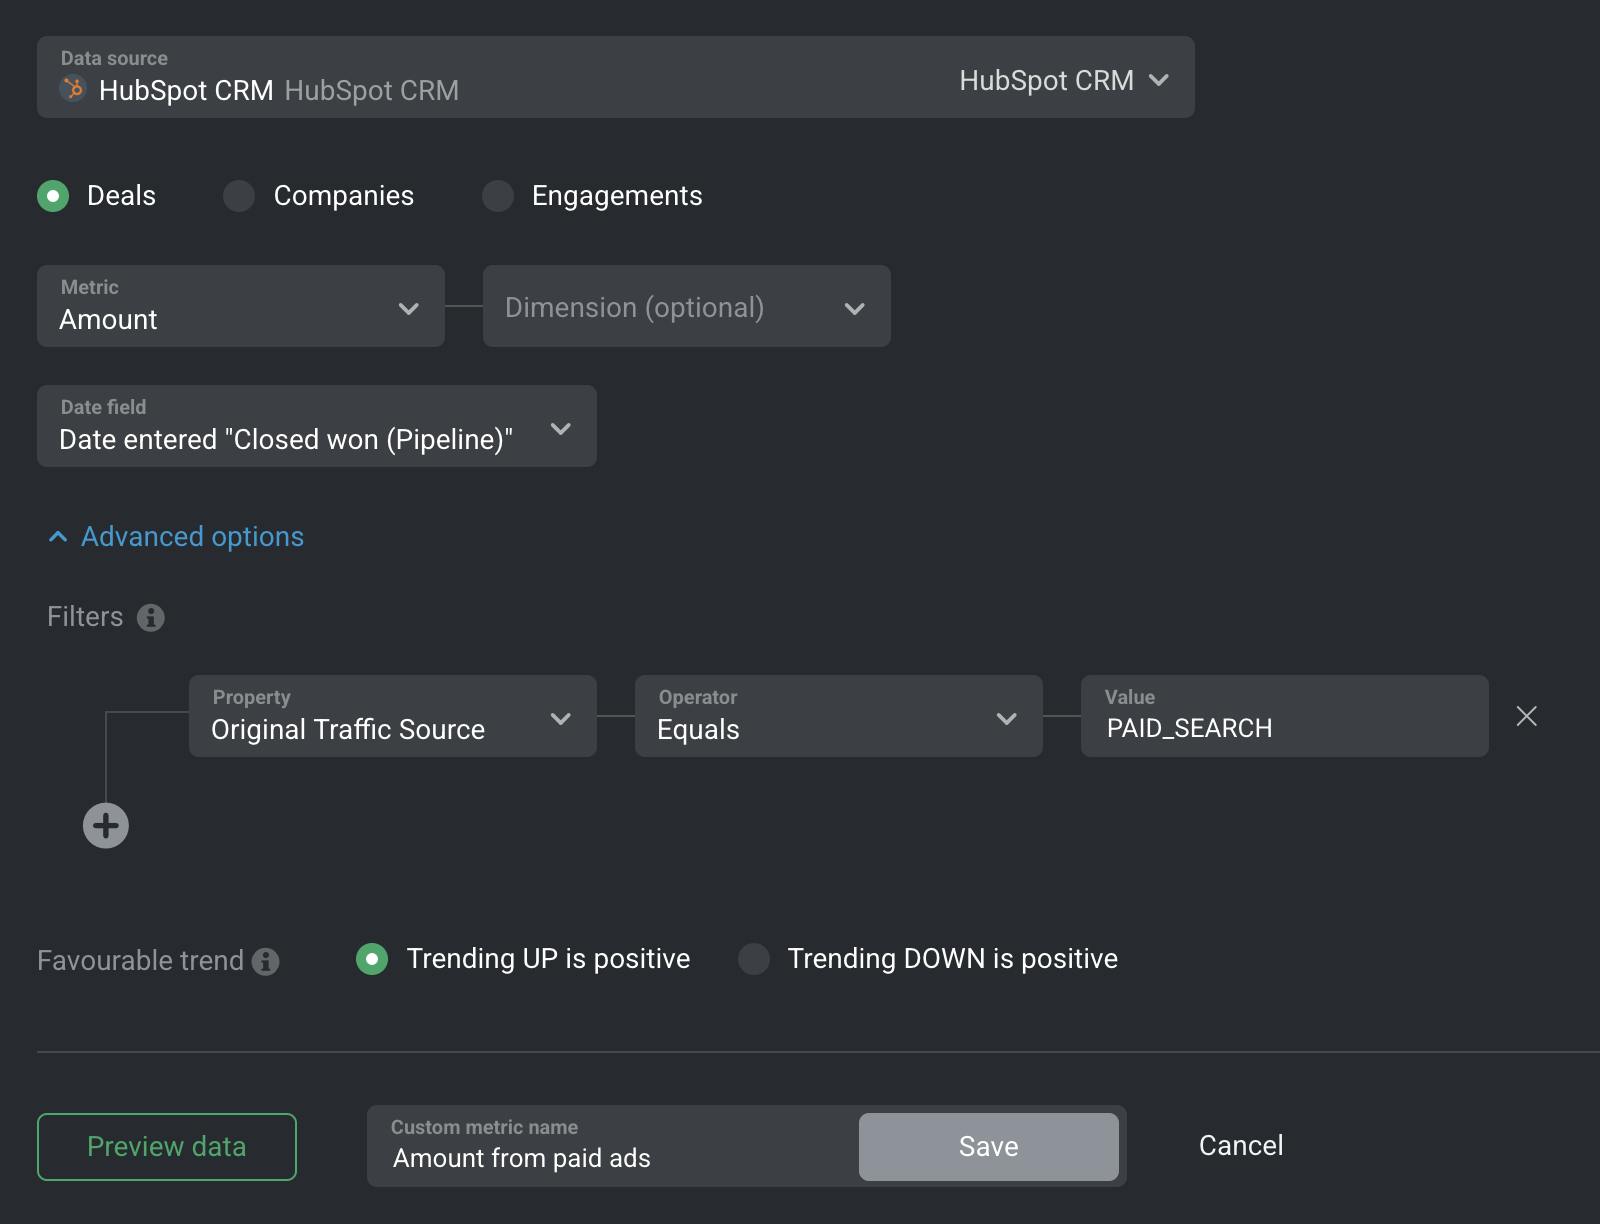Select the Engagements radio button

[498, 196]
